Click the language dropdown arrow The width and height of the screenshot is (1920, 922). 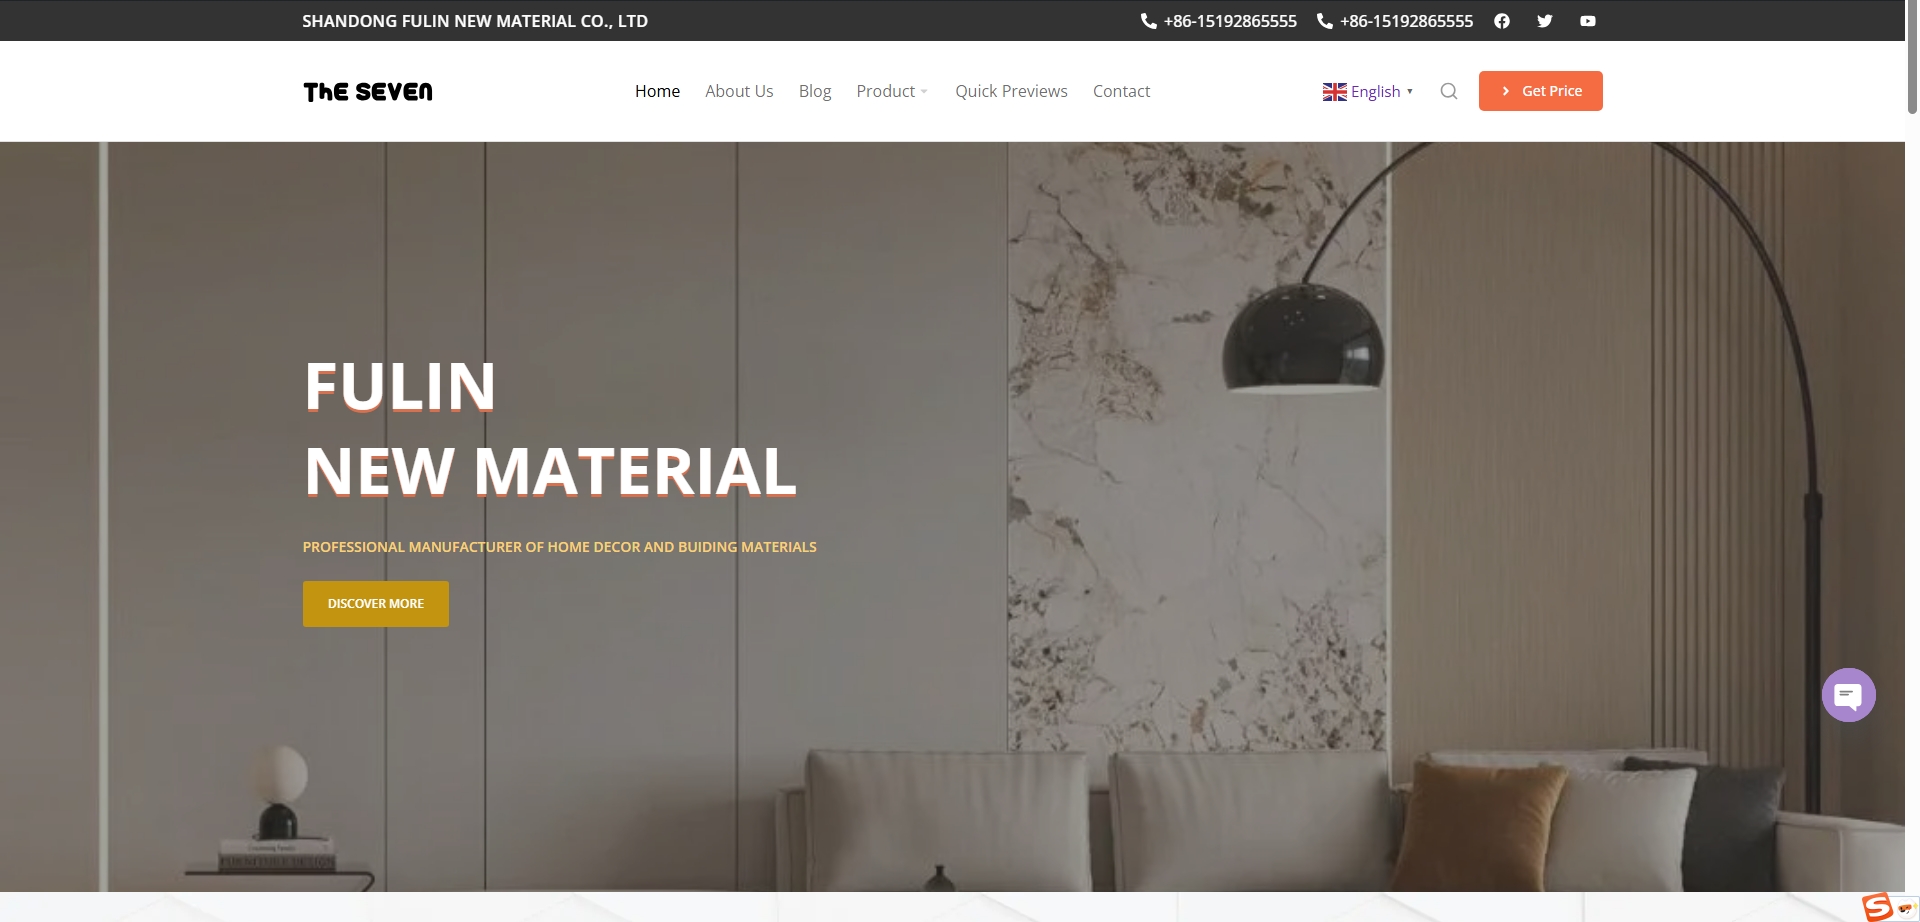click(x=1410, y=91)
